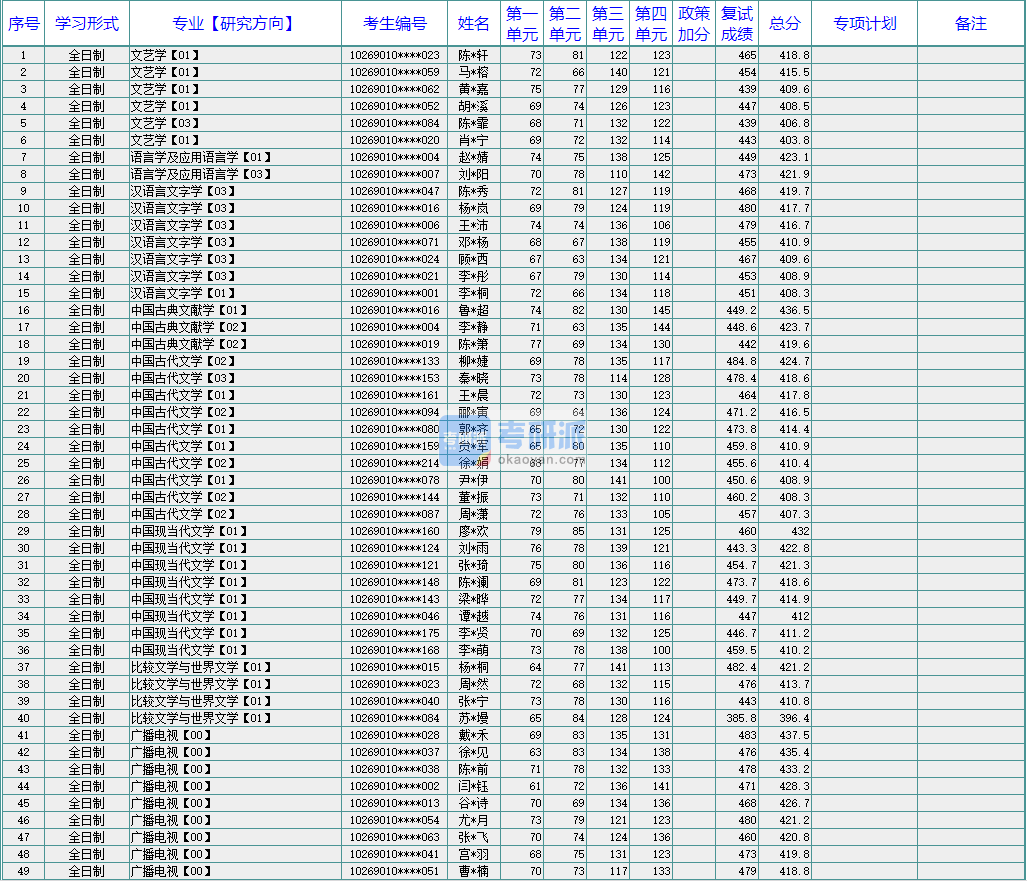Click candidate number 10269010****214
The height and width of the screenshot is (881, 1027).
pos(394,463)
